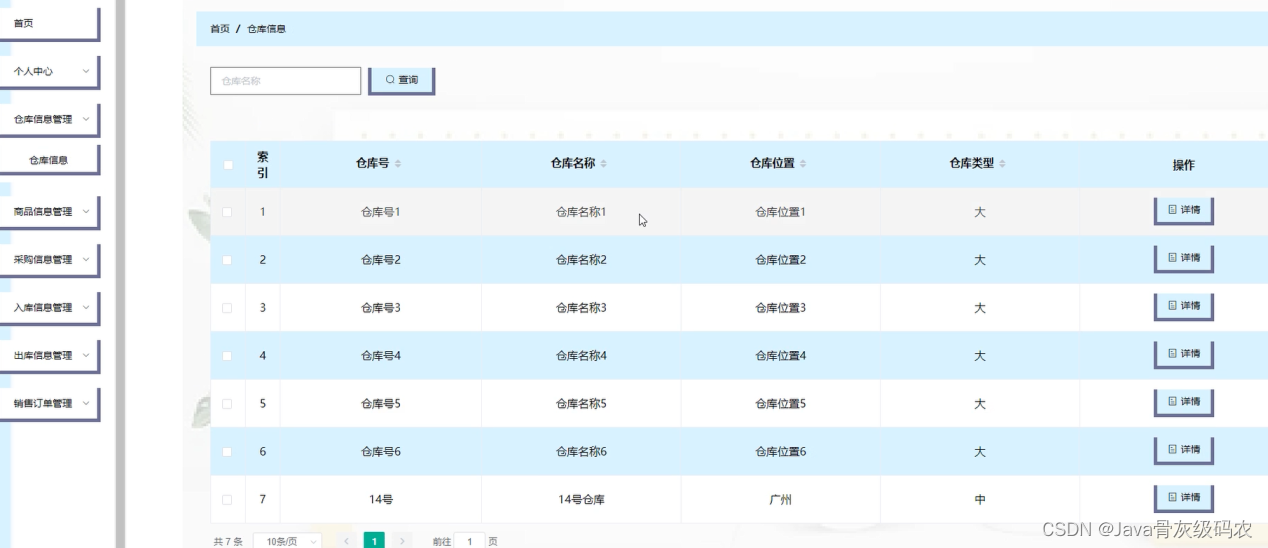
Task: Check the checkbox for row 14号
Action: (x=227, y=500)
